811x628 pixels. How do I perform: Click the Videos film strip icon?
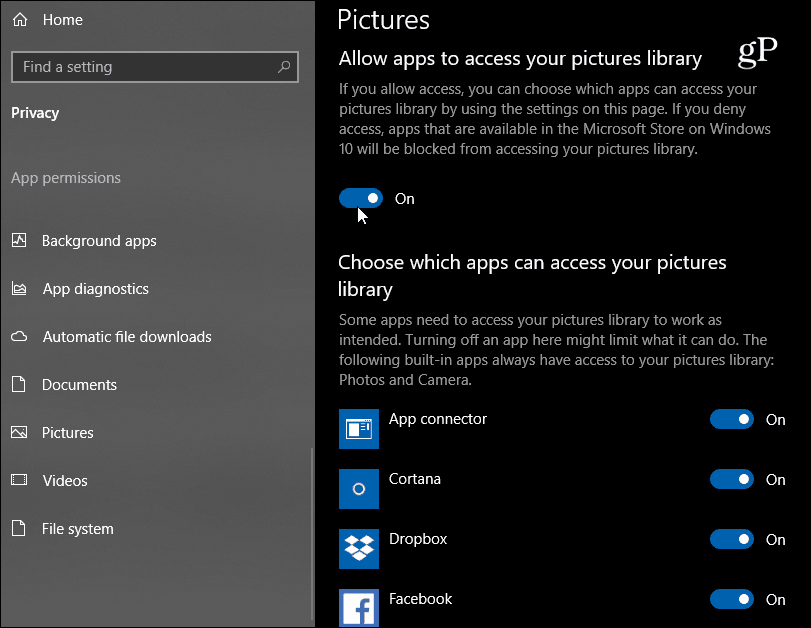tap(19, 480)
